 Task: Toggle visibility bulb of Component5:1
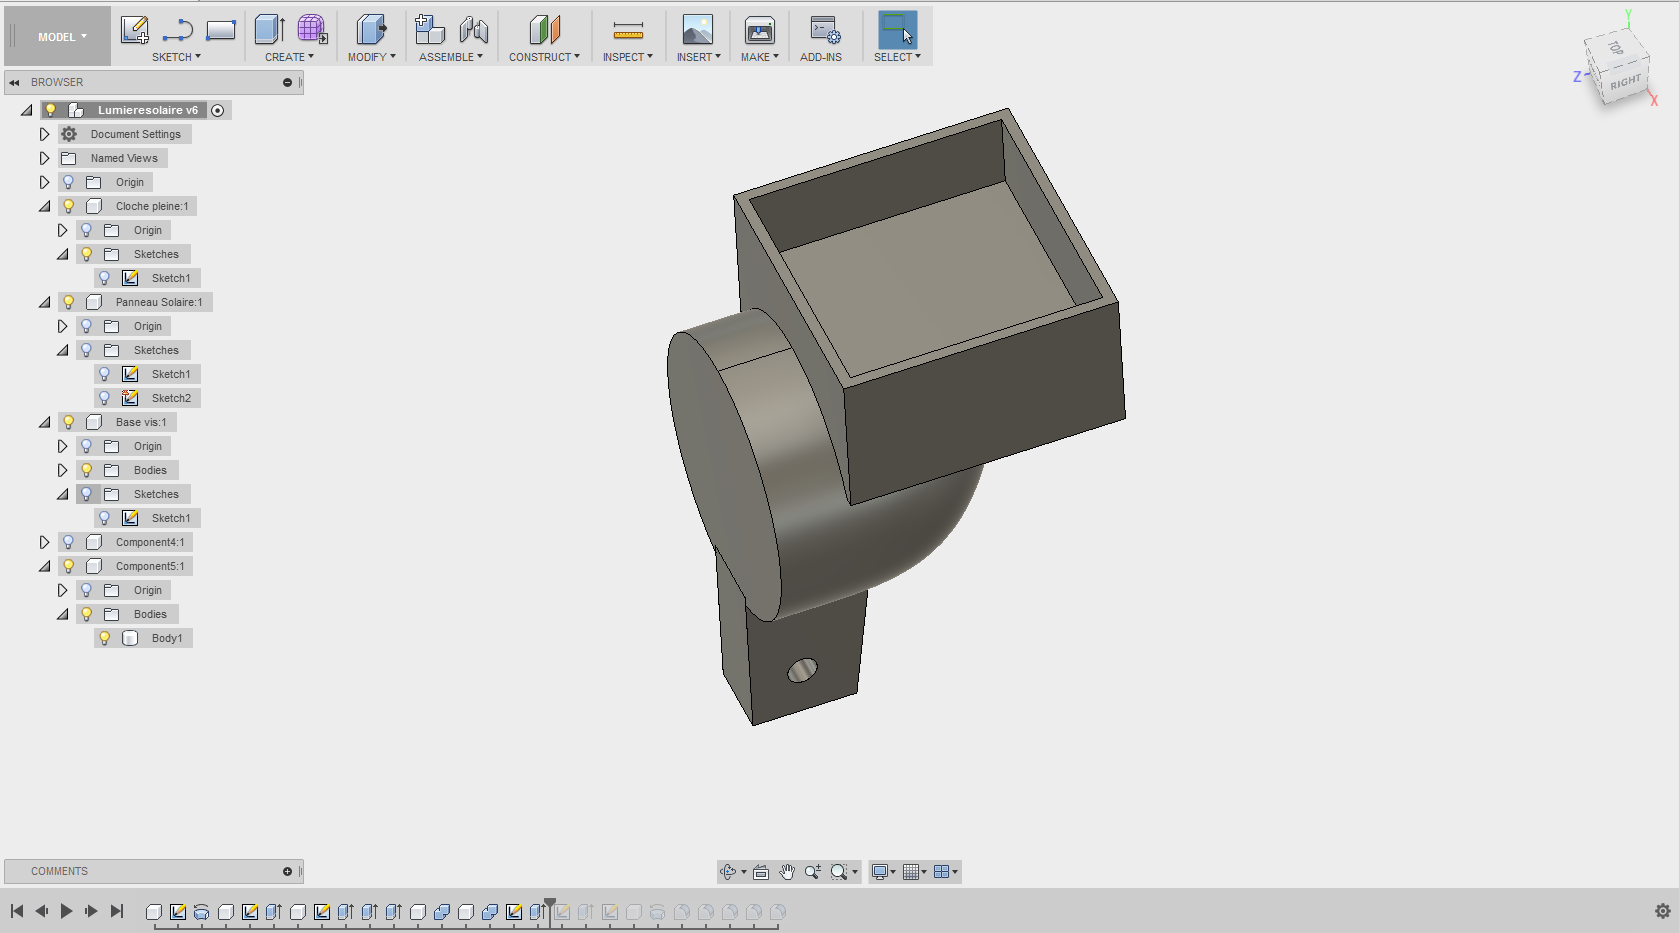tap(68, 566)
